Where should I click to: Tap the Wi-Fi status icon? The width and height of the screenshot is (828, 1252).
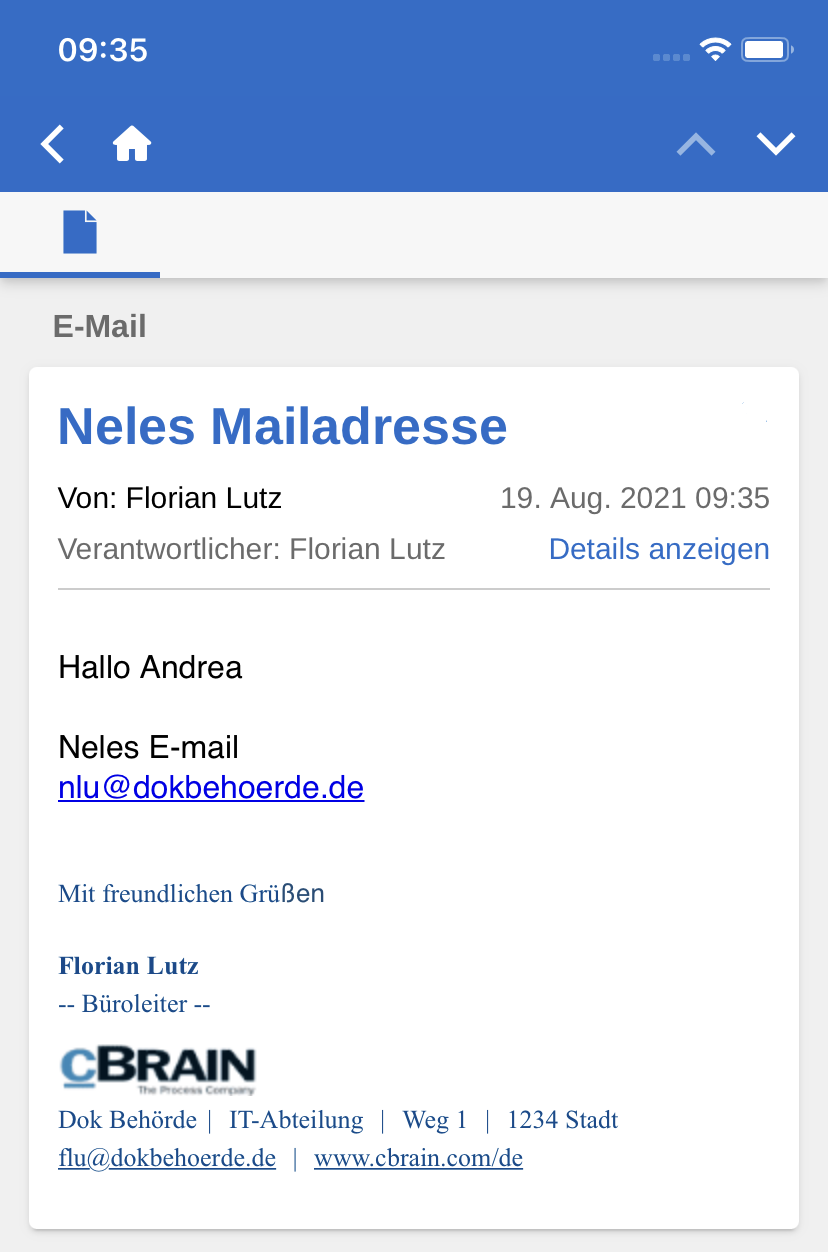point(715,49)
